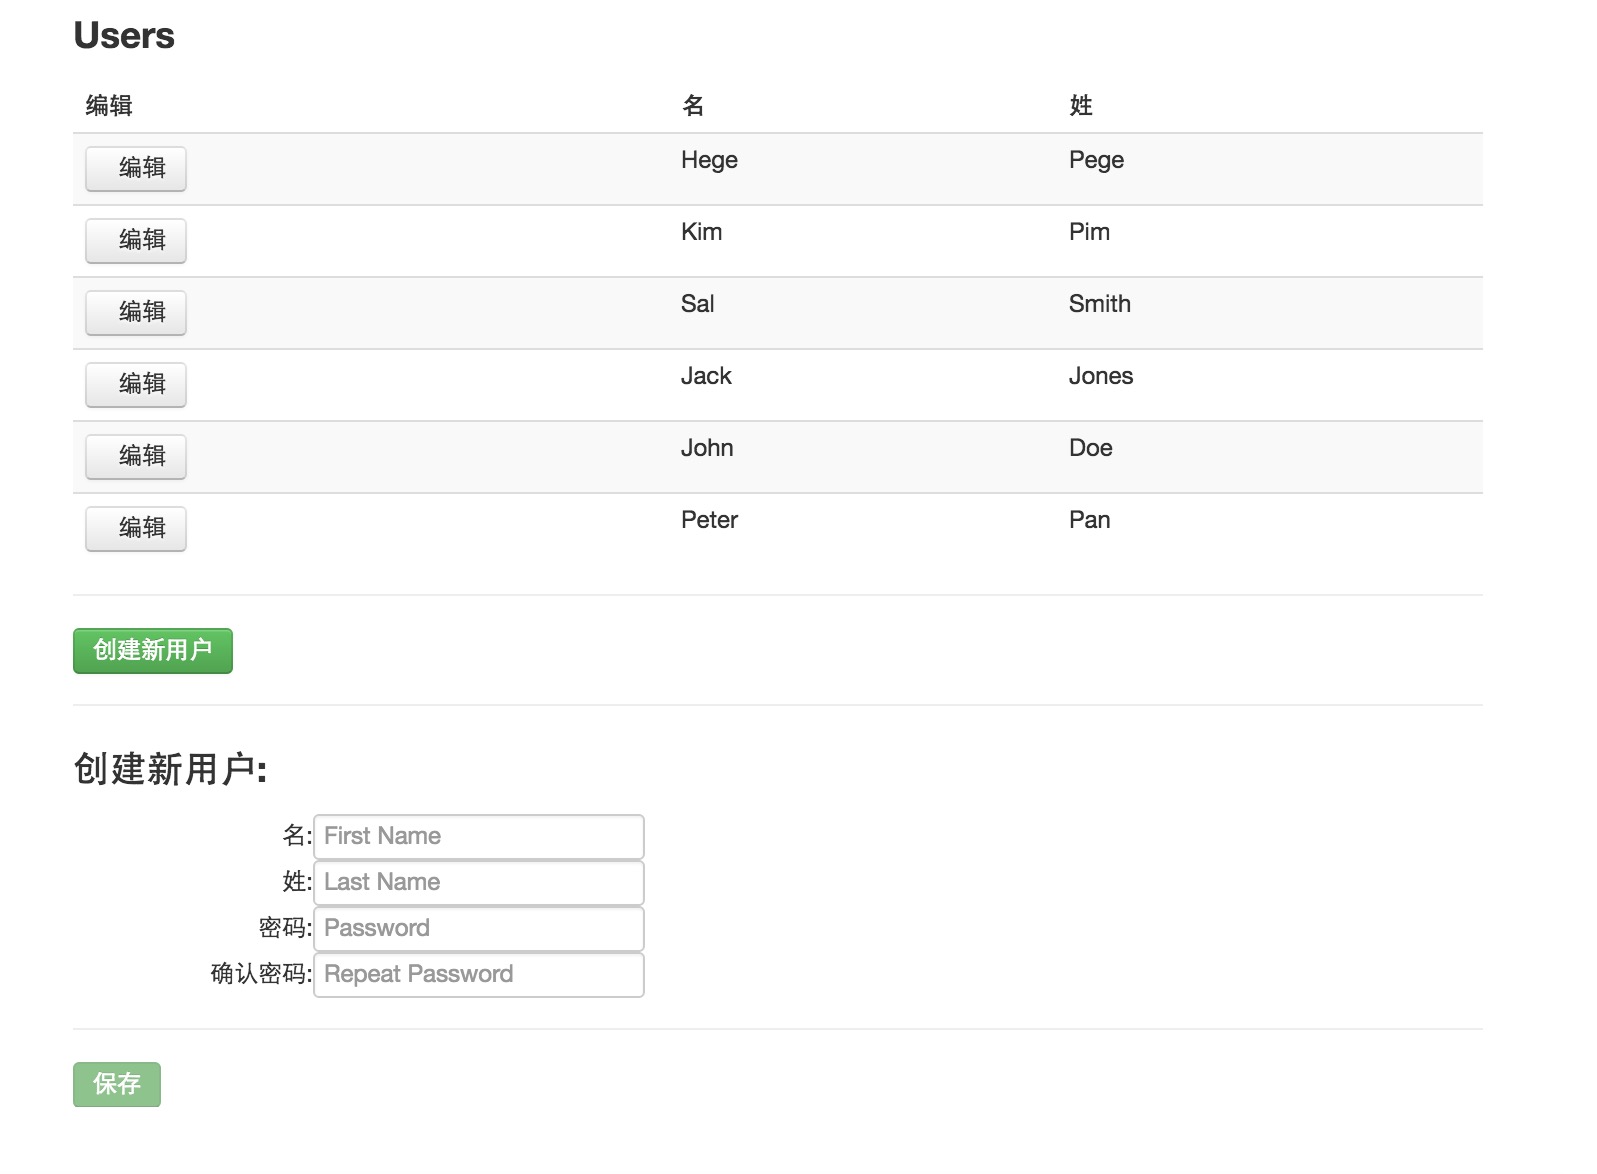Viewport: 1597px width, 1174px height.
Task: Select the Peter name cell
Action: pos(709,520)
